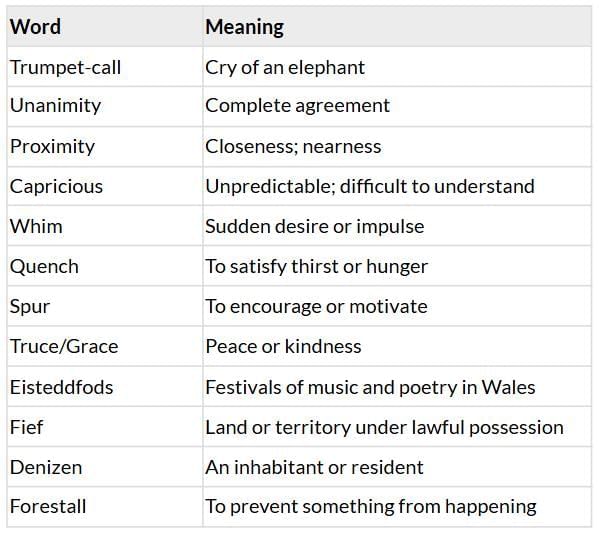Click Sudden desire or impulse text
The image size is (599, 536).
315,227
